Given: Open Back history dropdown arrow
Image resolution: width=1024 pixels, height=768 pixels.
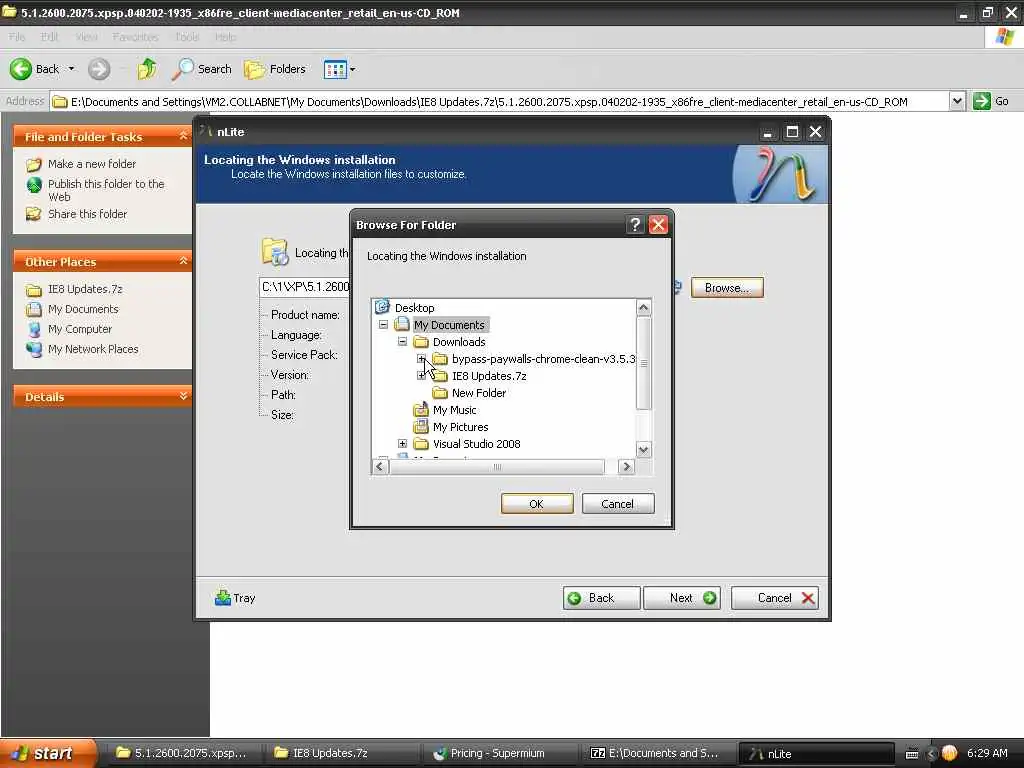Looking at the screenshot, I should coord(71,69).
